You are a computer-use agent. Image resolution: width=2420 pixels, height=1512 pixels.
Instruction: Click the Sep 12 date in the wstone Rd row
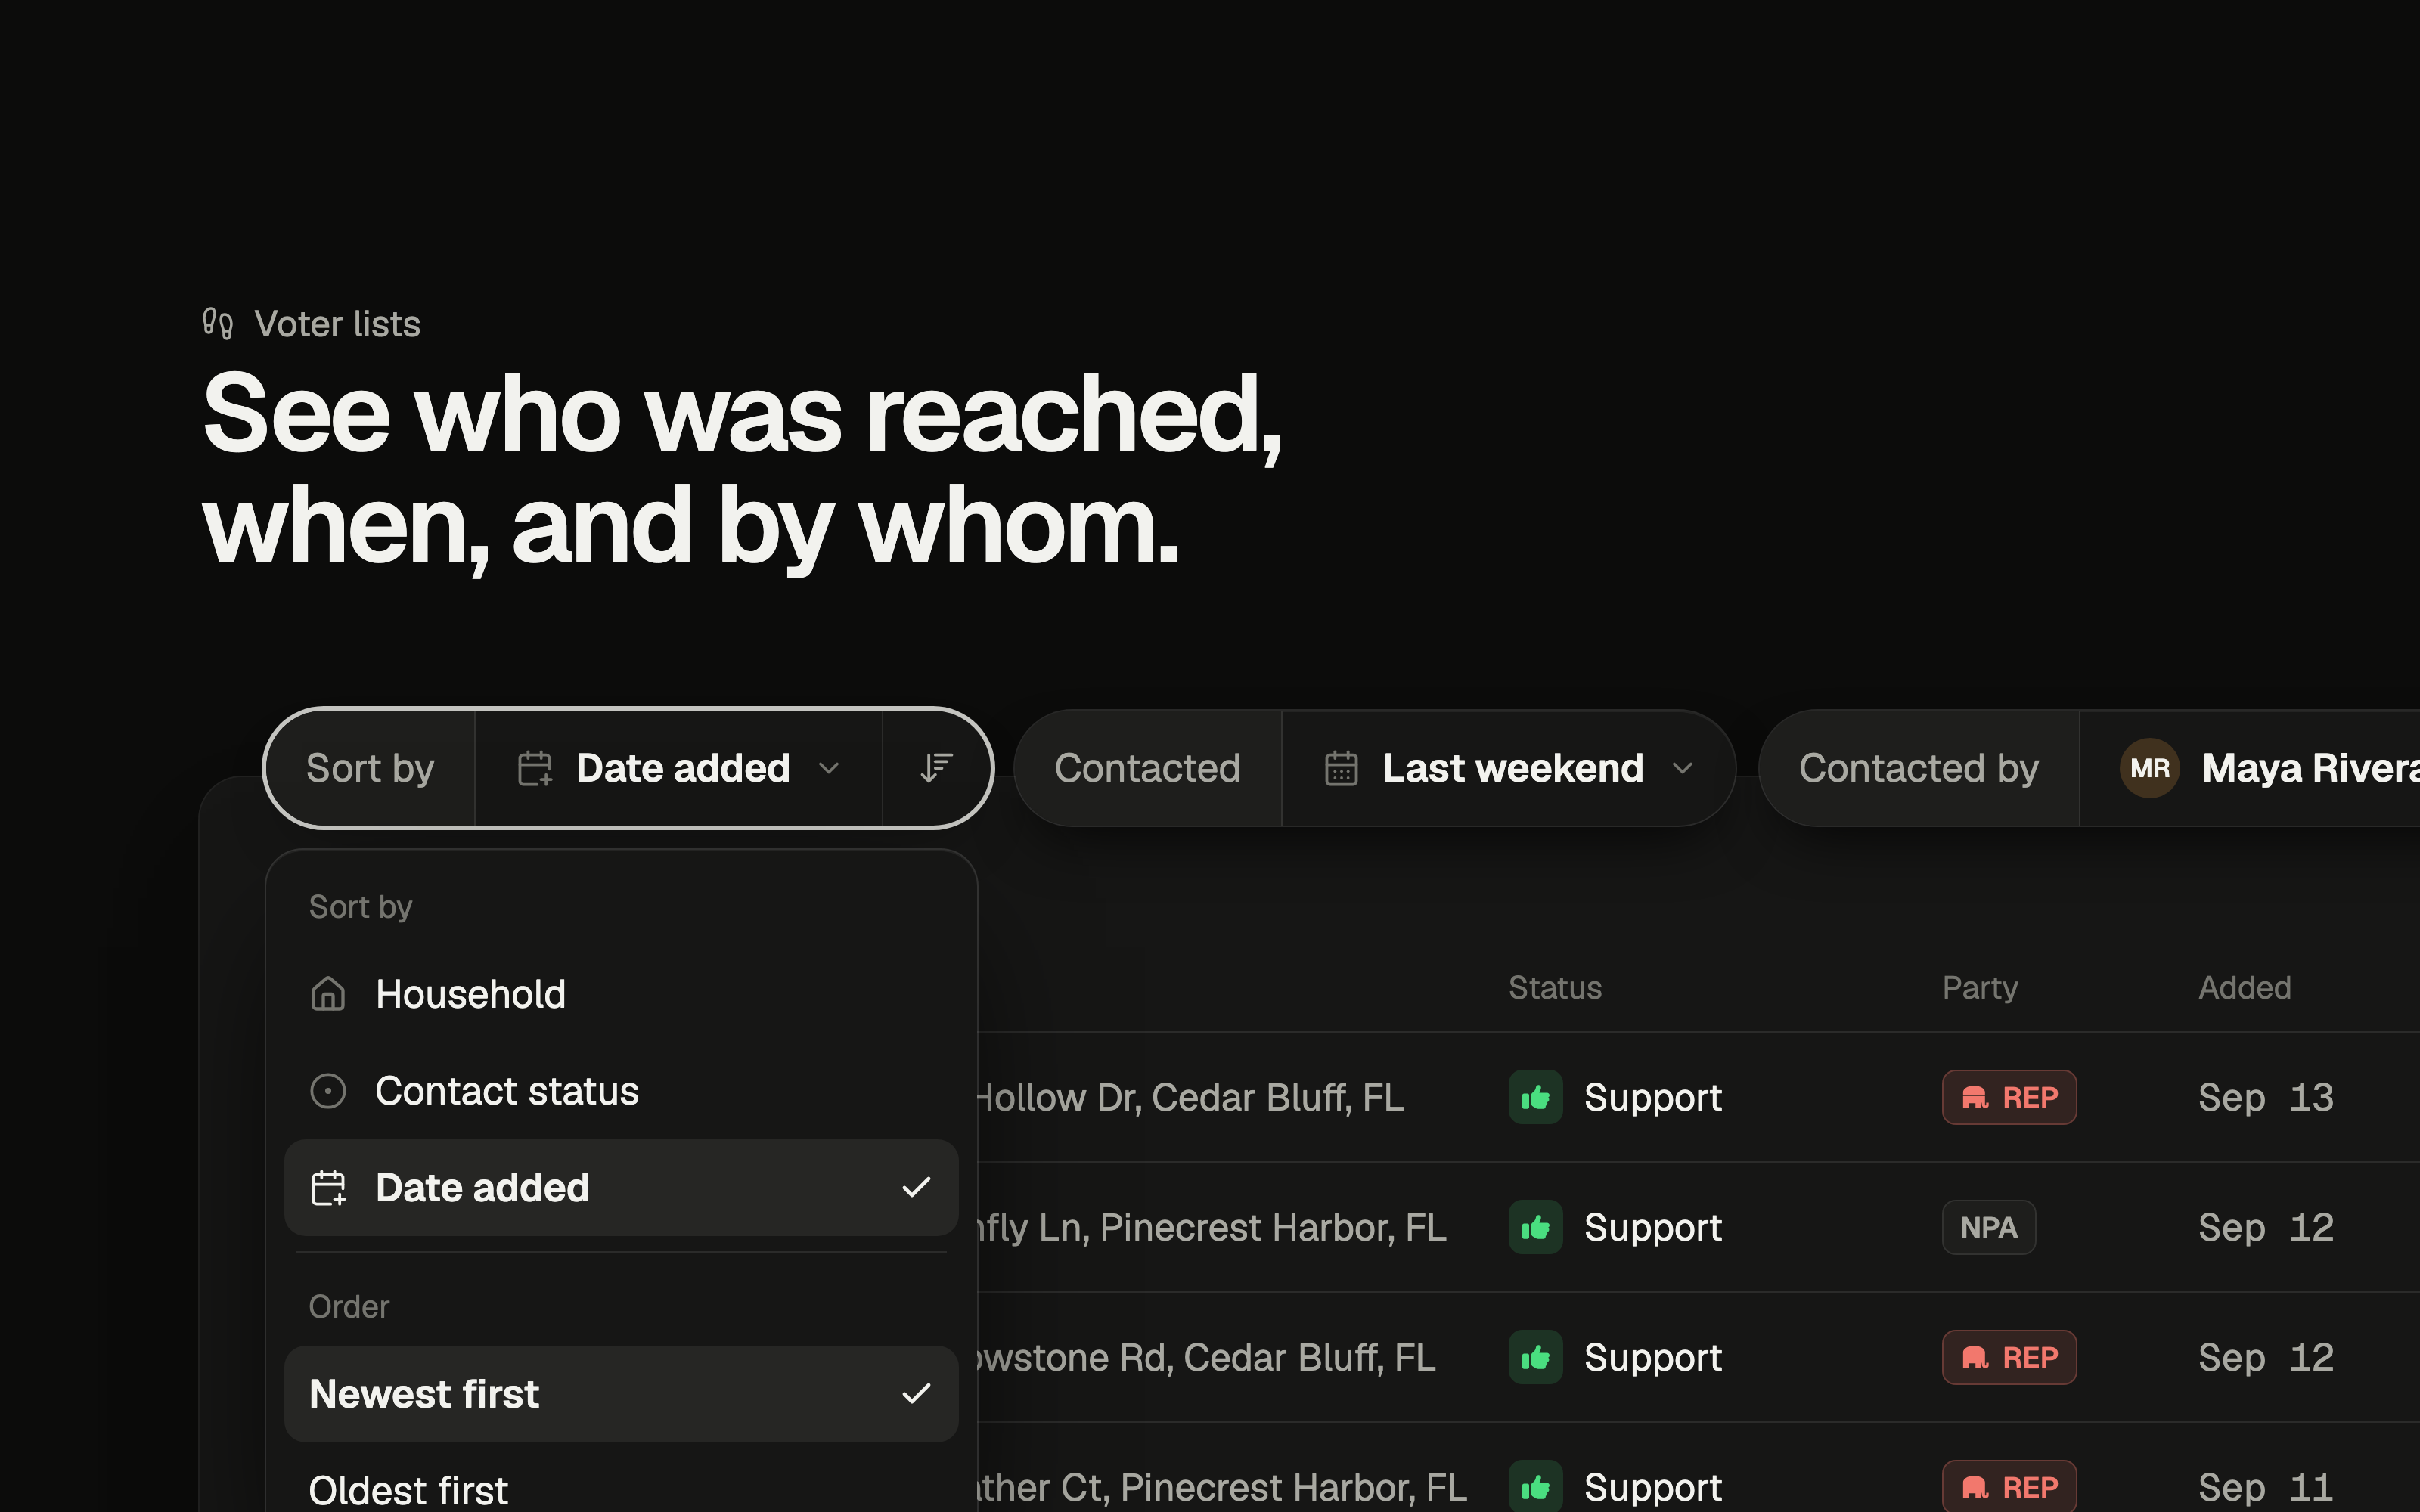2266,1357
